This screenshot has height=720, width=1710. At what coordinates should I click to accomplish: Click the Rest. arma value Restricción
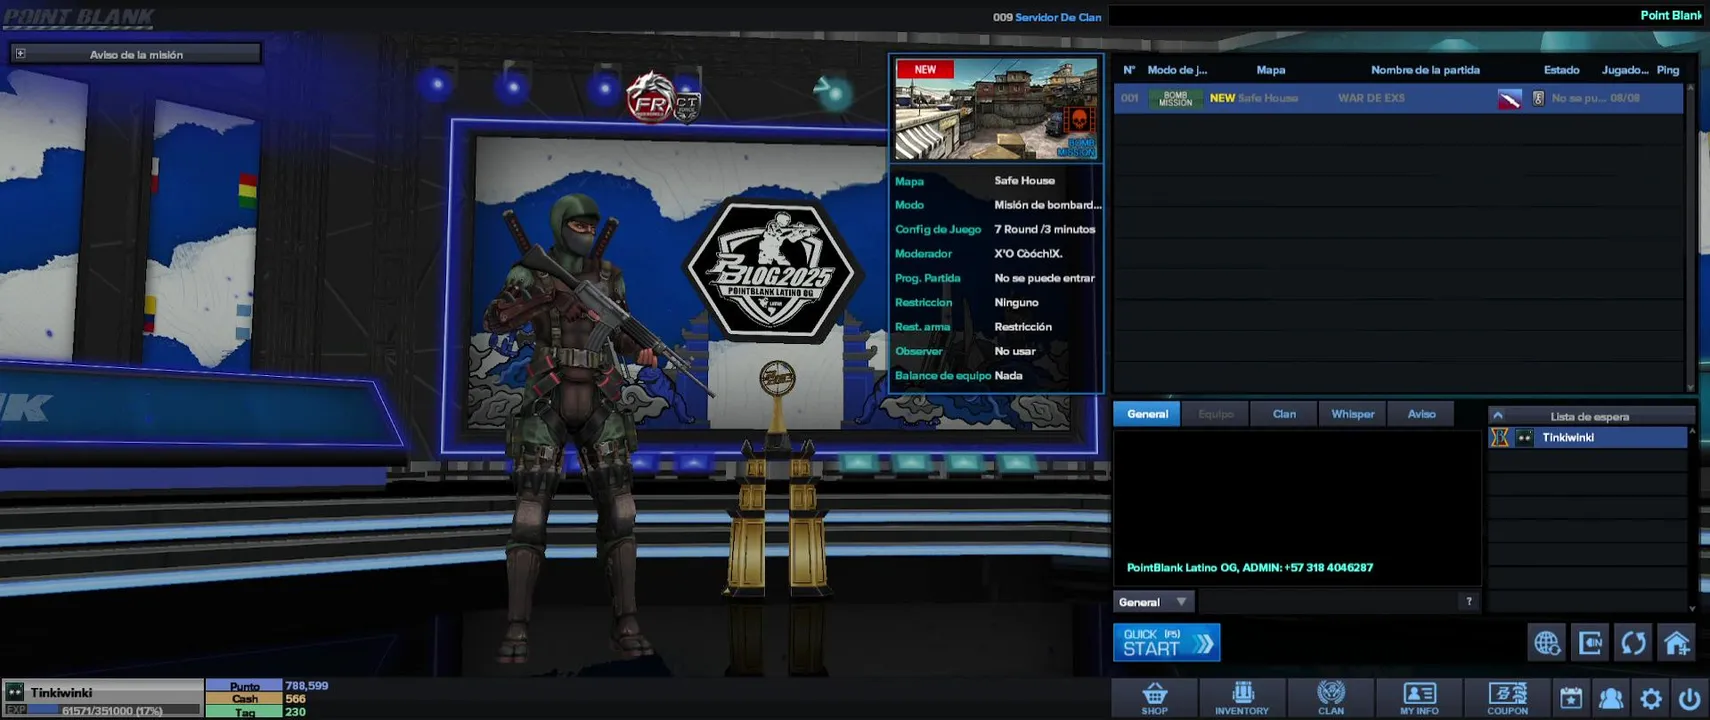click(x=1023, y=327)
